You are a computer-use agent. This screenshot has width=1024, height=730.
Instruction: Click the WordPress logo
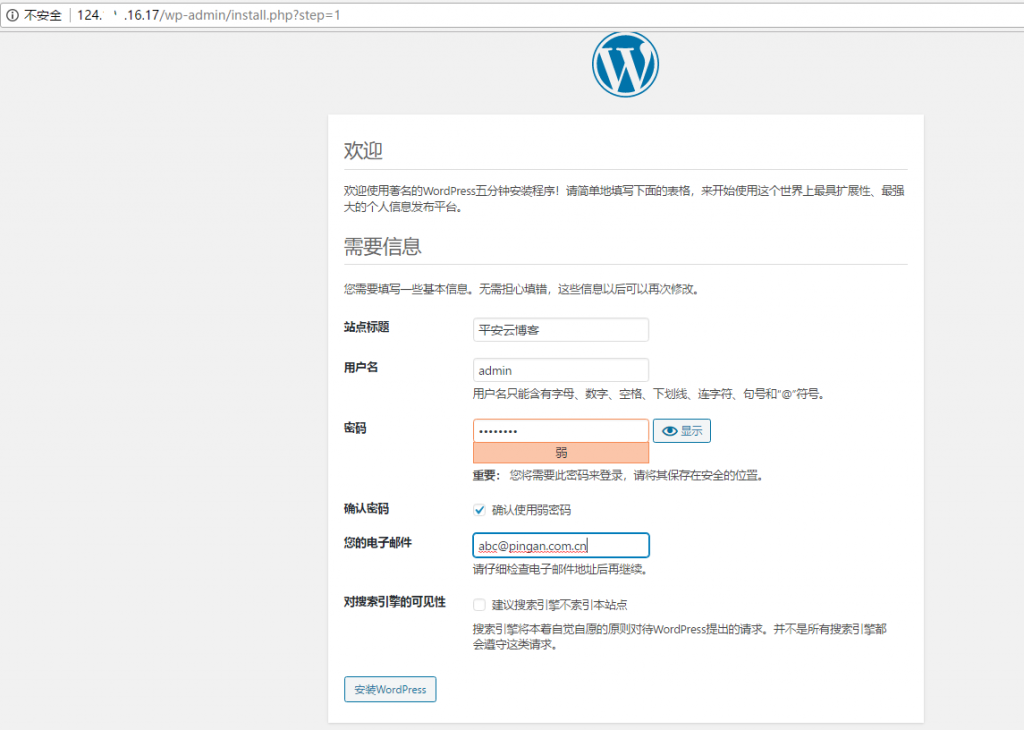click(x=625, y=65)
